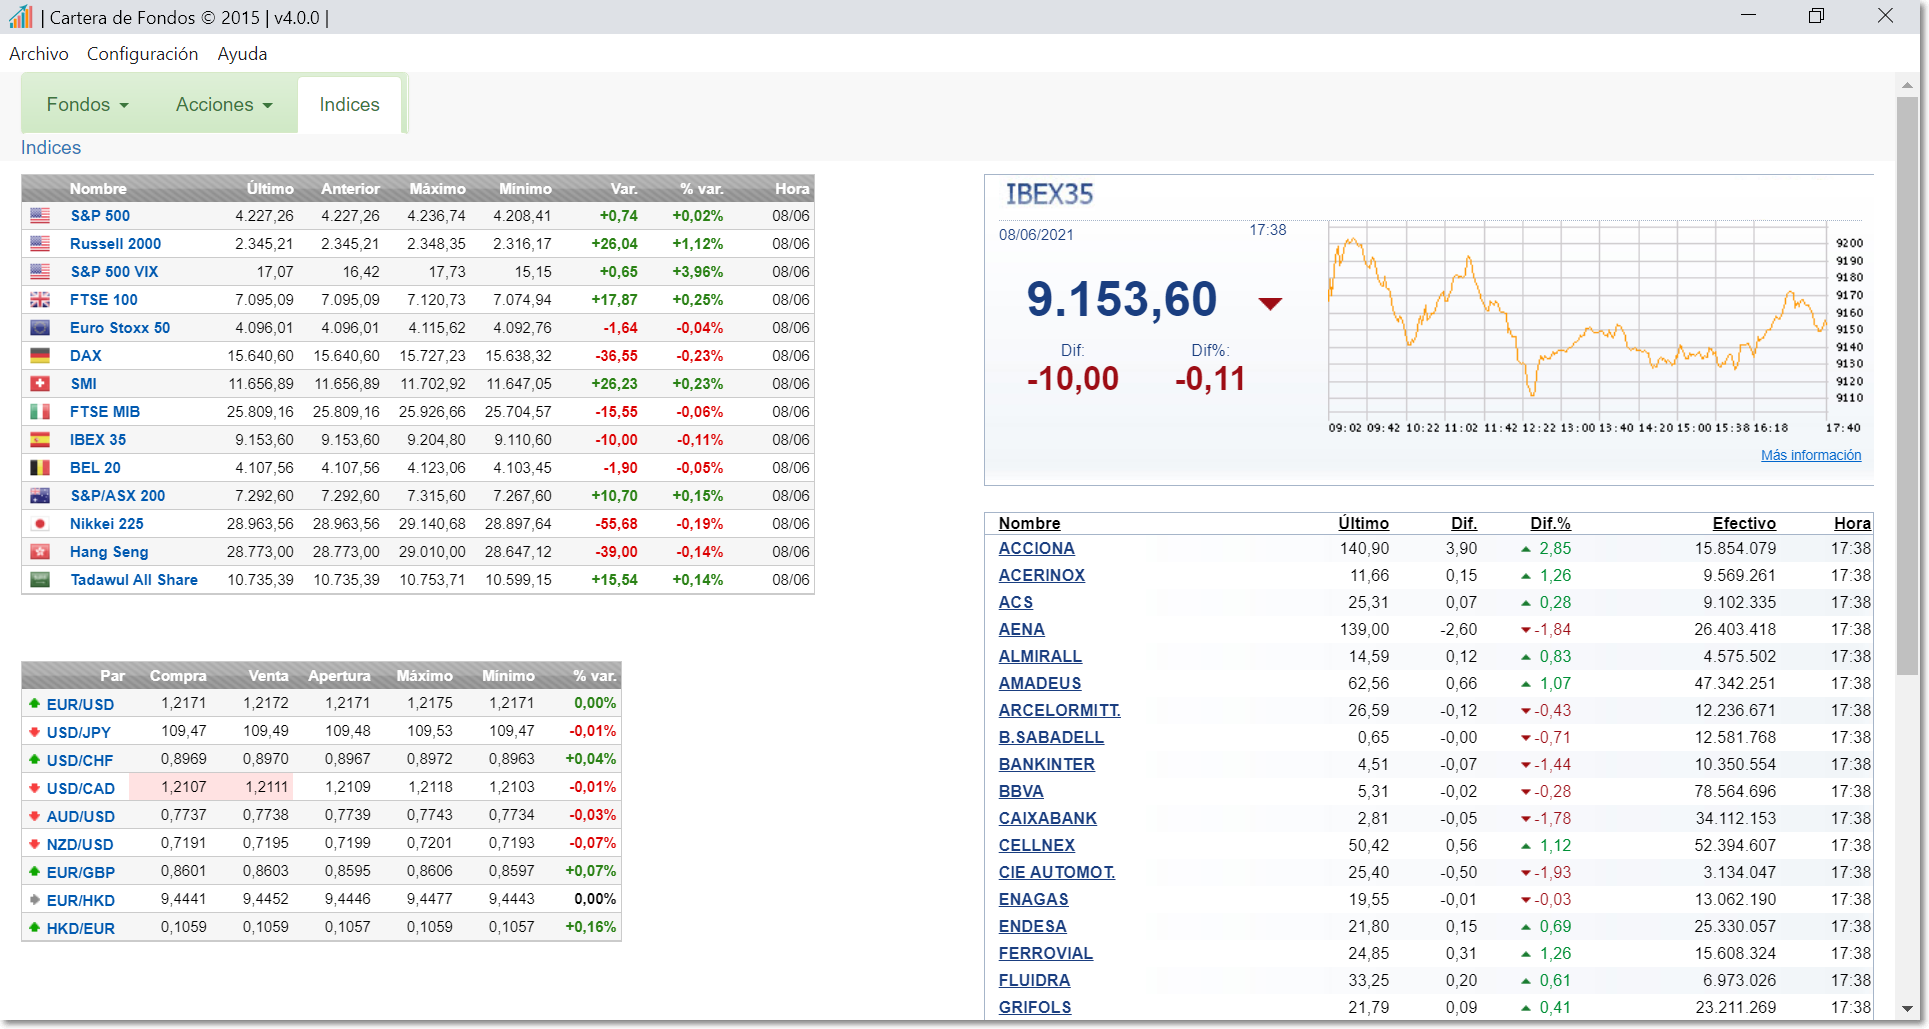The width and height of the screenshot is (1929, 1029).
Task: Click the grey neutral arrow beside EUR/HKD
Action: tap(35, 900)
